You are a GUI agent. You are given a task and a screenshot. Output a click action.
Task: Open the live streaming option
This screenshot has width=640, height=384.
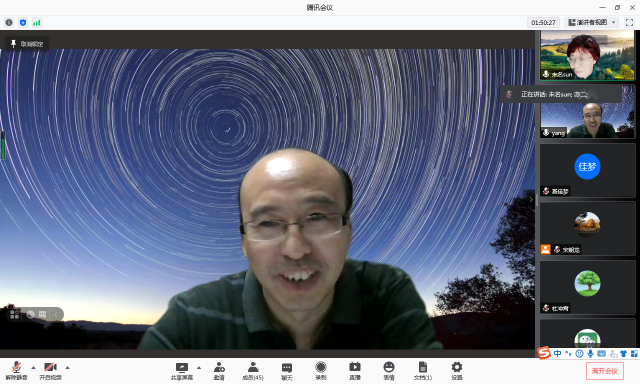355,371
